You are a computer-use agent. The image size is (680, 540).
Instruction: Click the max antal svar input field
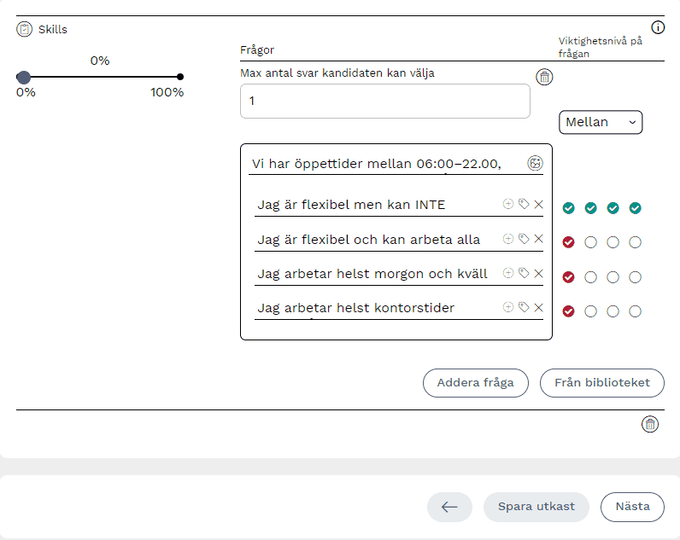click(x=385, y=101)
